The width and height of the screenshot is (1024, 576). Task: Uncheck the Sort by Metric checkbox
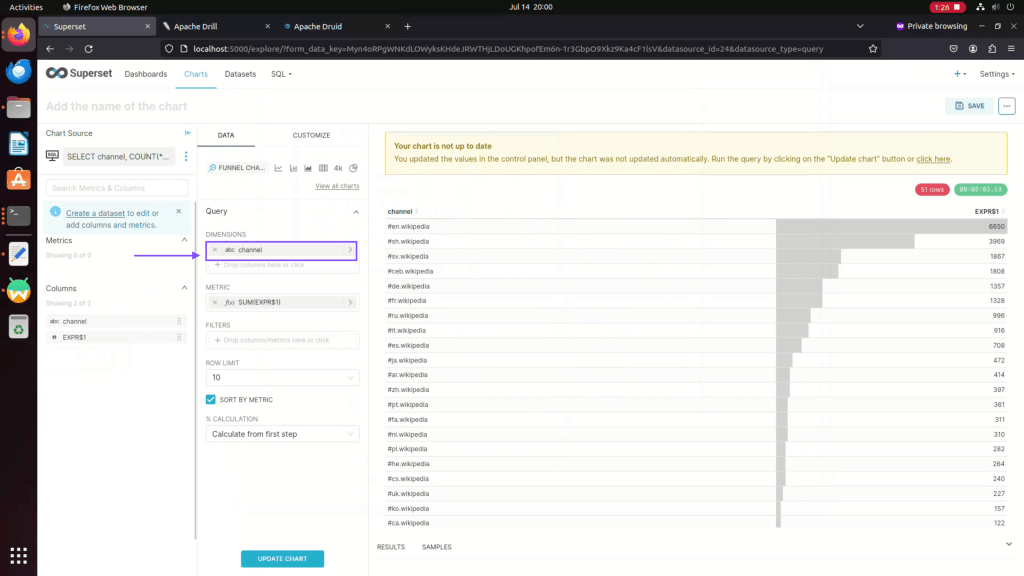coord(211,399)
